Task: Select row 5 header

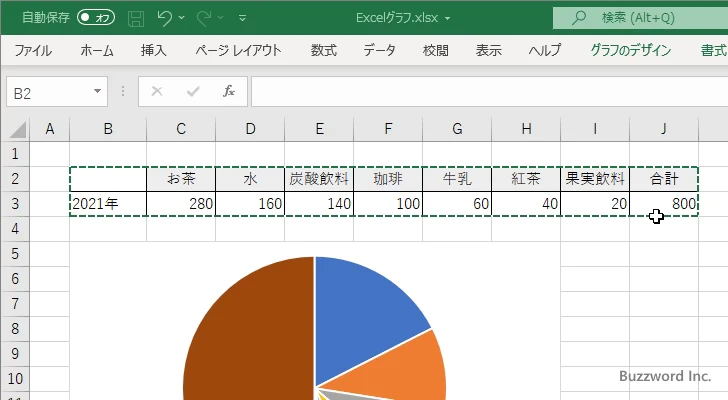Action: click(x=15, y=254)
